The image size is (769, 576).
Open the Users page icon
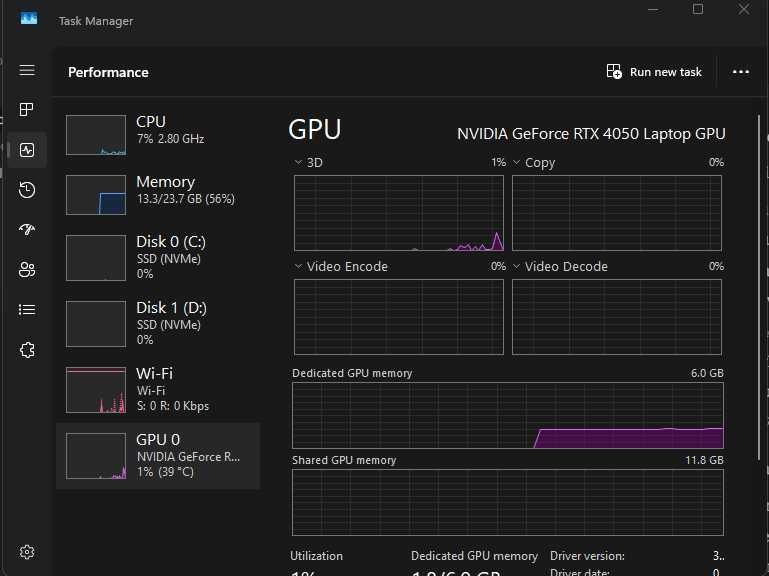(x=27, y=269)
